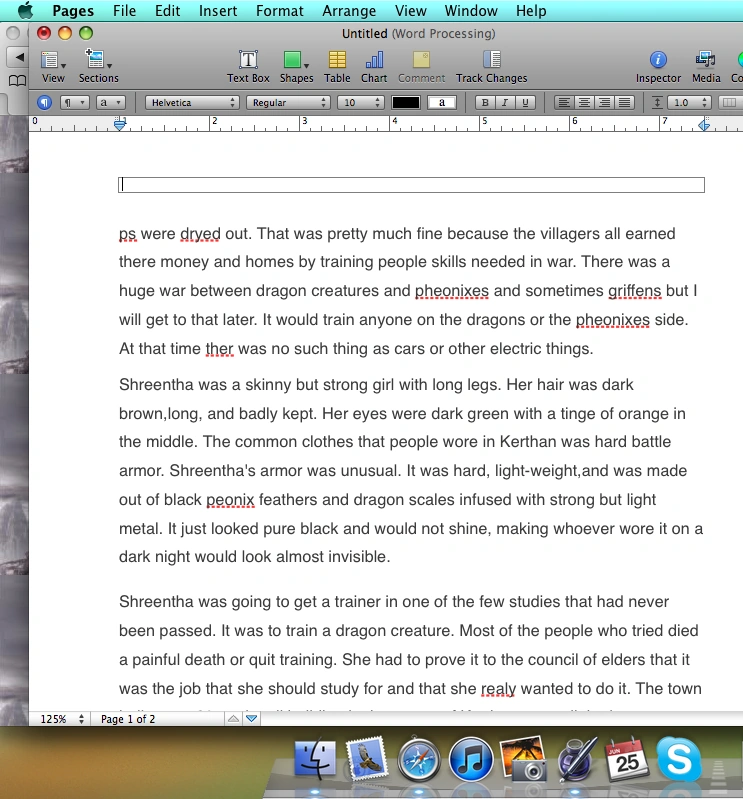The image size is (743, 799).
Task: Open the black text color well
Action: 406,102
